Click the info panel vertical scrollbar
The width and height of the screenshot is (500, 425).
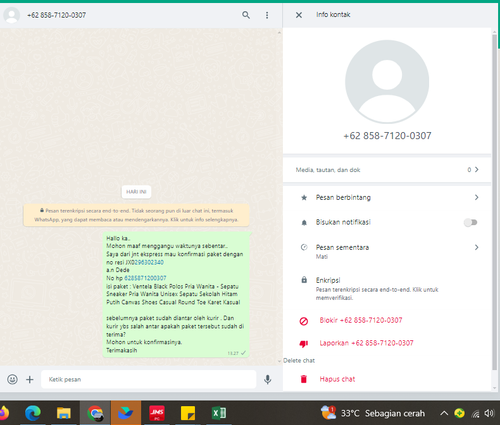pyautogui.click(x=494, y=202)
